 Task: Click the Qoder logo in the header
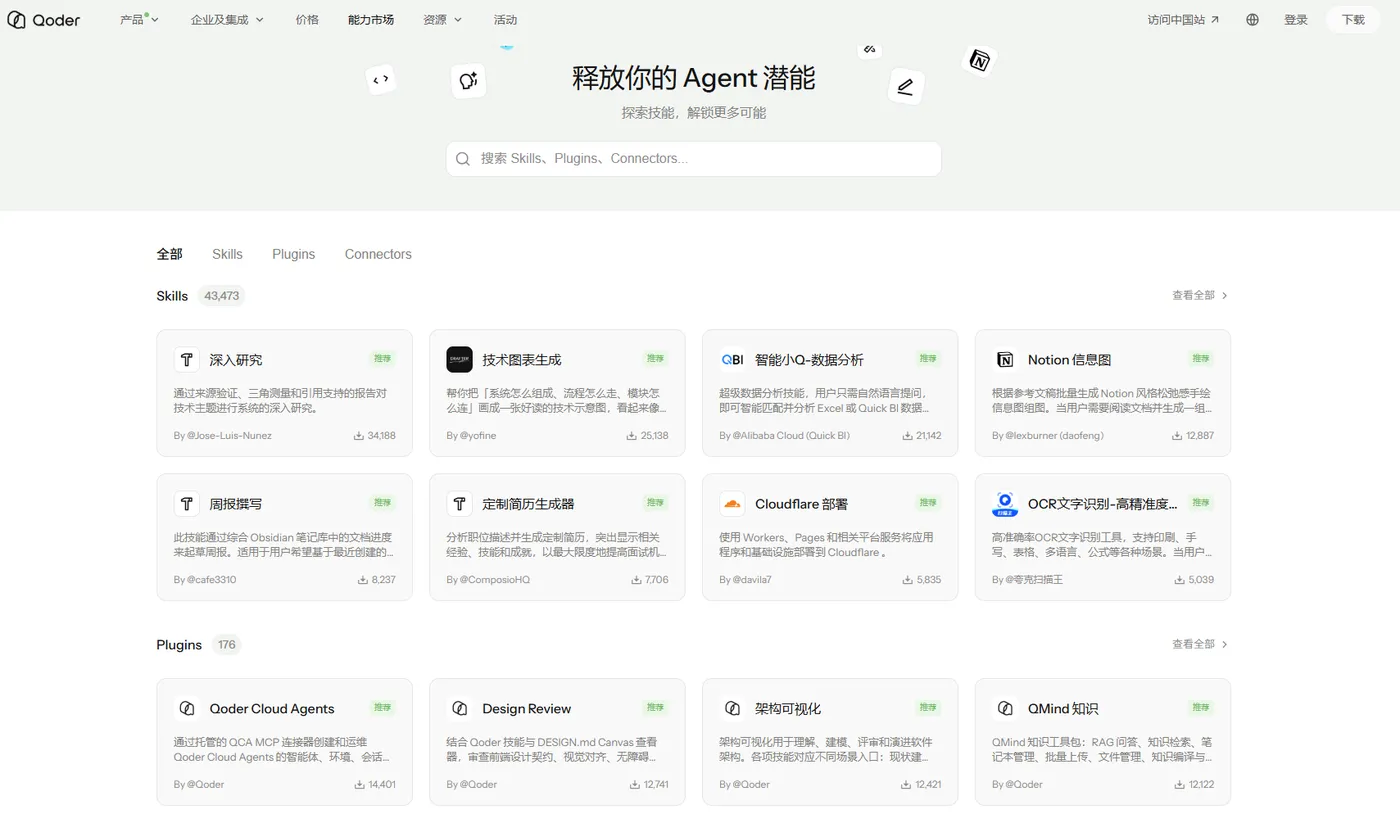pyautogui.click(x=44, y=20)
